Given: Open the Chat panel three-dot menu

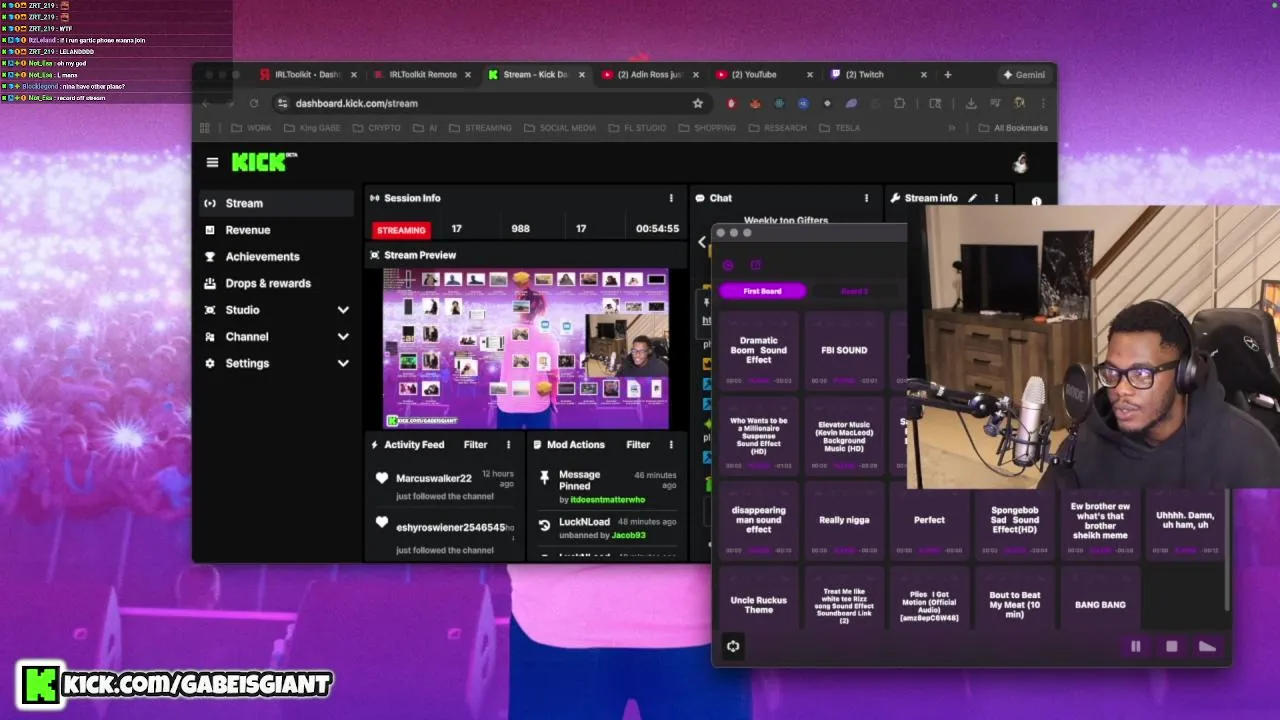Looking at the screenshot, I should [866, 198].
